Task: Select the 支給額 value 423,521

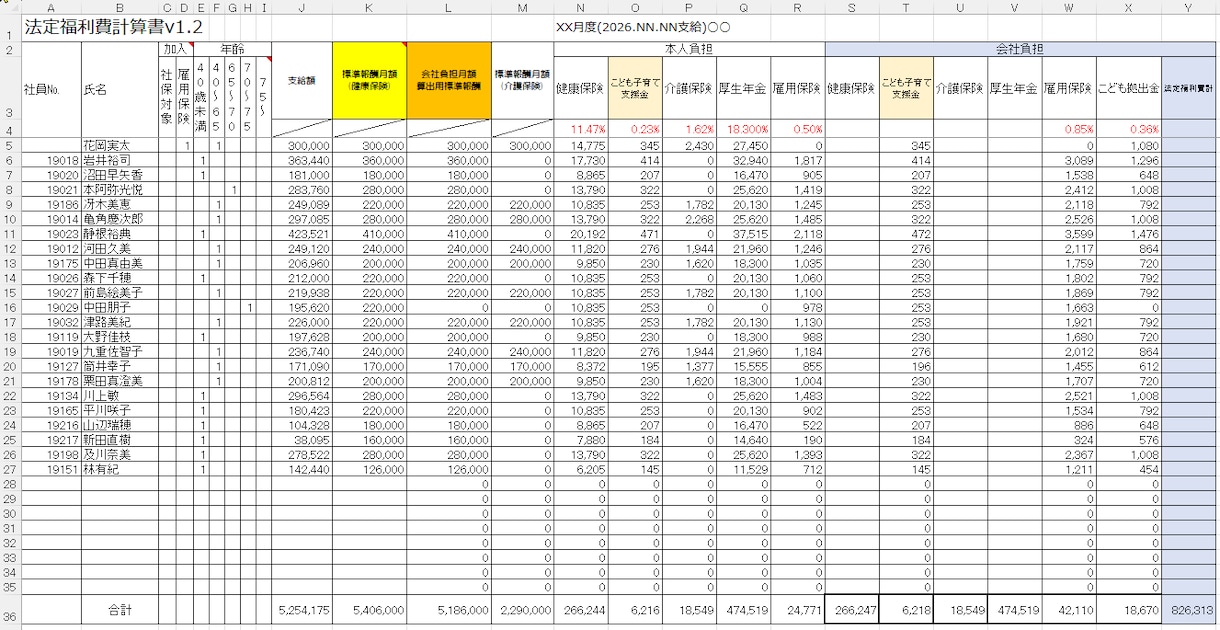Action: (x=301, y=233)
